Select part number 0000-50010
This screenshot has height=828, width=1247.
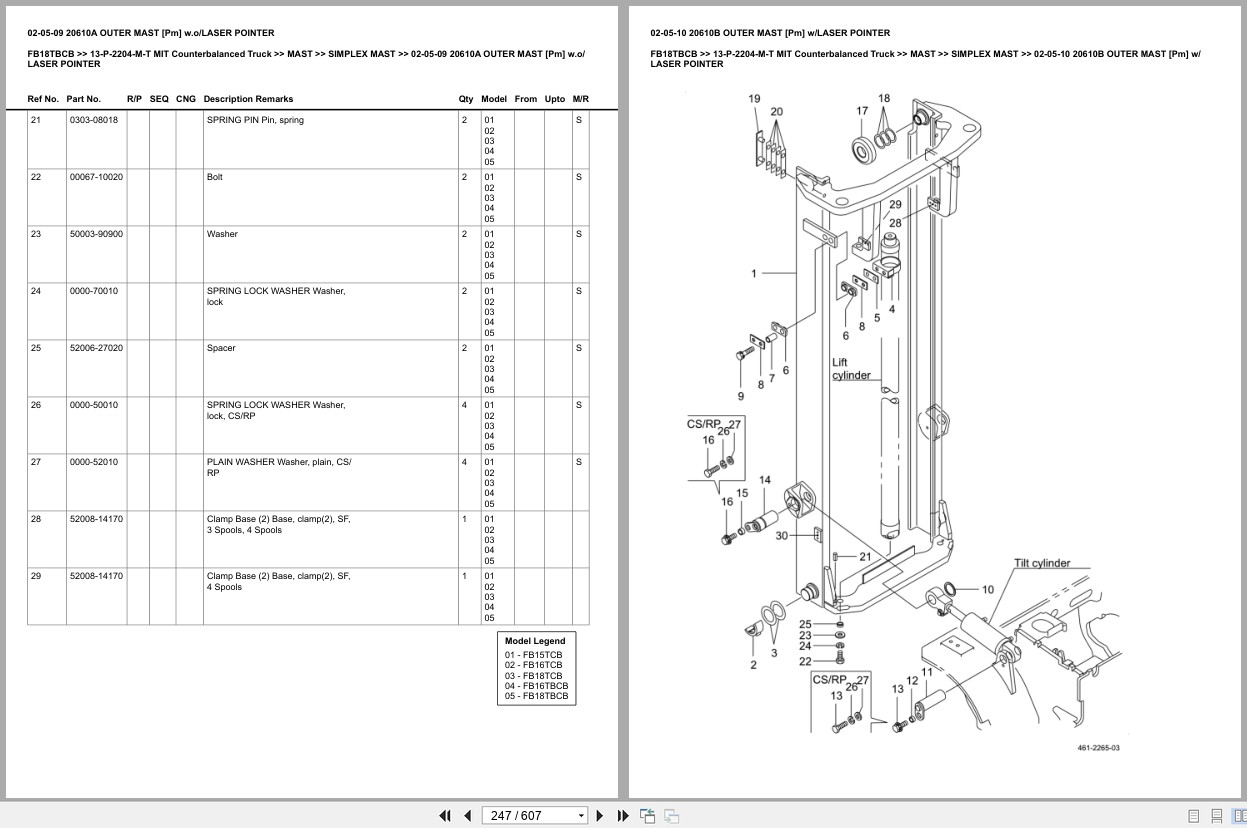pos(93,405)
